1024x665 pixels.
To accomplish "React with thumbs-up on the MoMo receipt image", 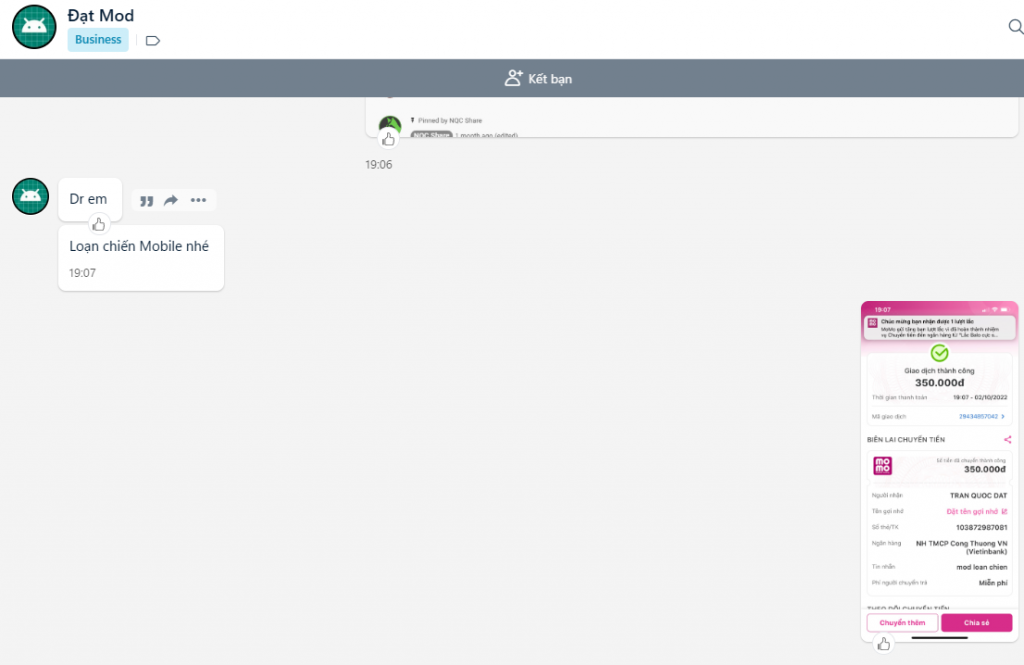I will coord(883,644).
